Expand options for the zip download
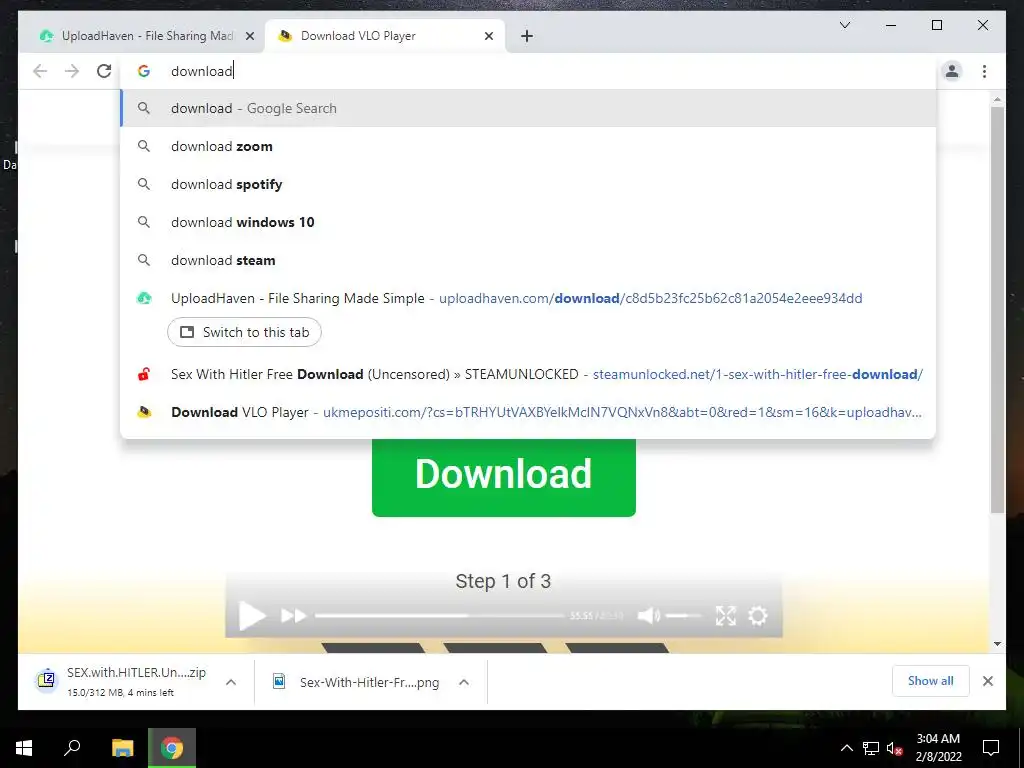Image resolution: width=1024 pixels, height=768 pixels. point(231,682)
